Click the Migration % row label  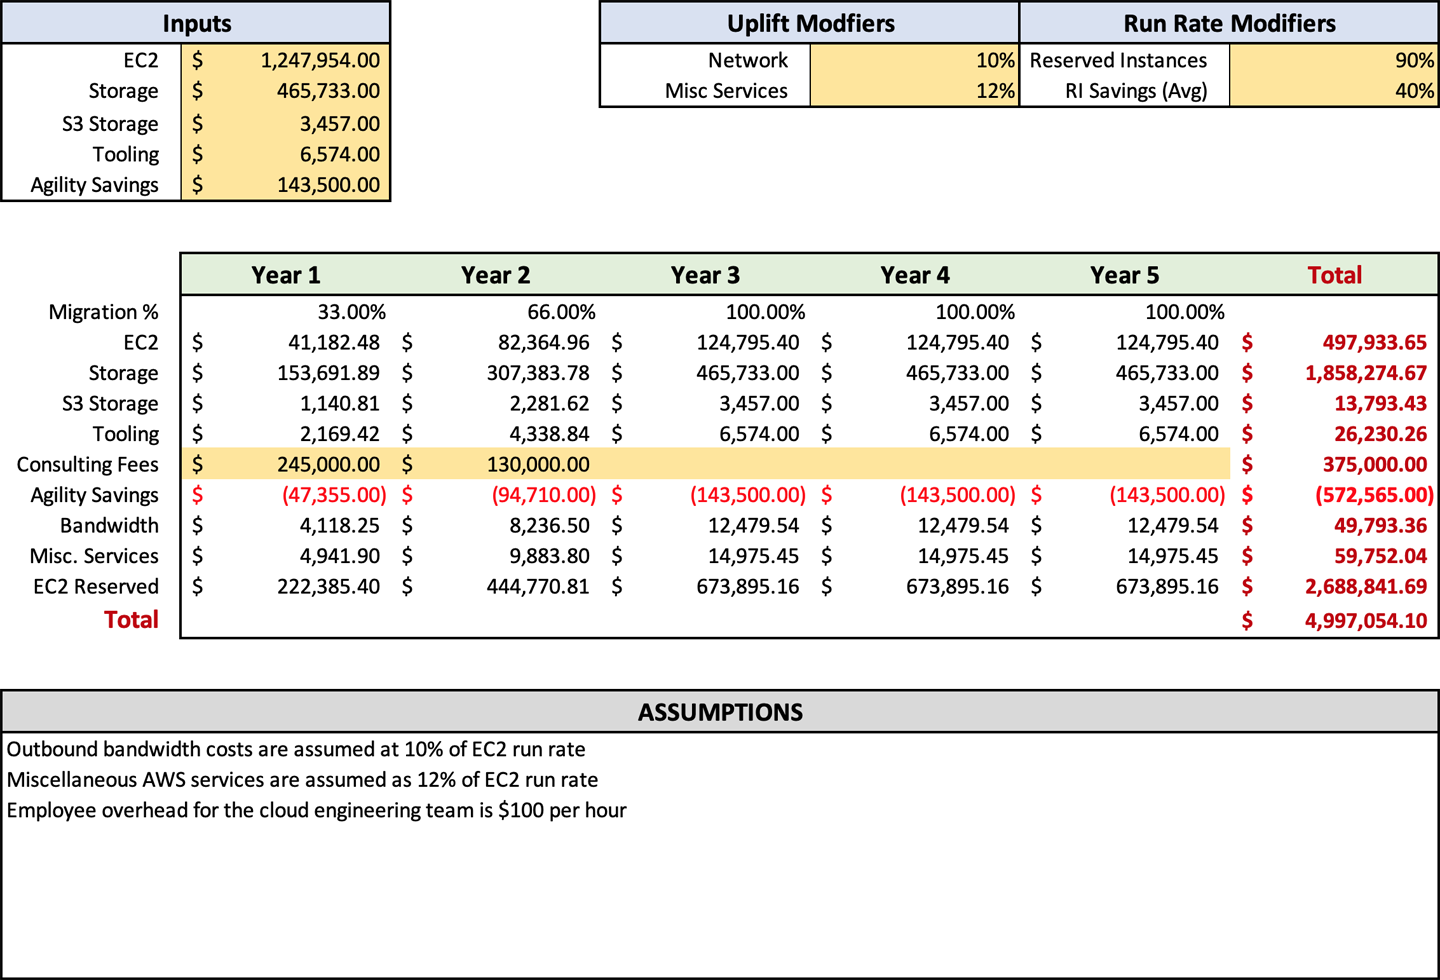point(103,312)
